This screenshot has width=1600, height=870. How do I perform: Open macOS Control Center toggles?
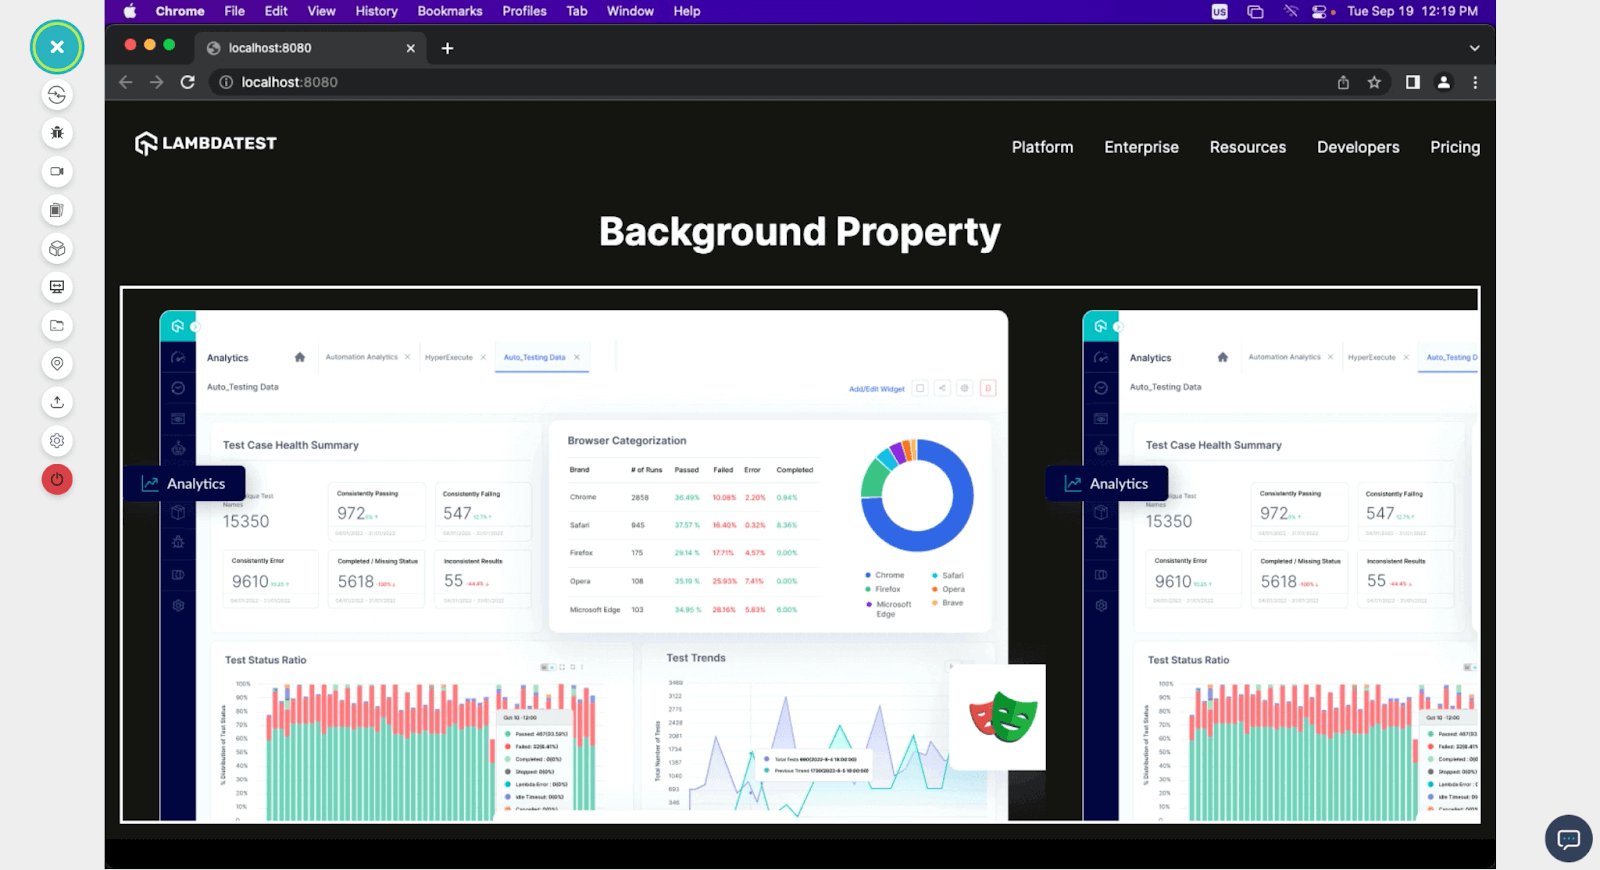tap(1319, 11)
